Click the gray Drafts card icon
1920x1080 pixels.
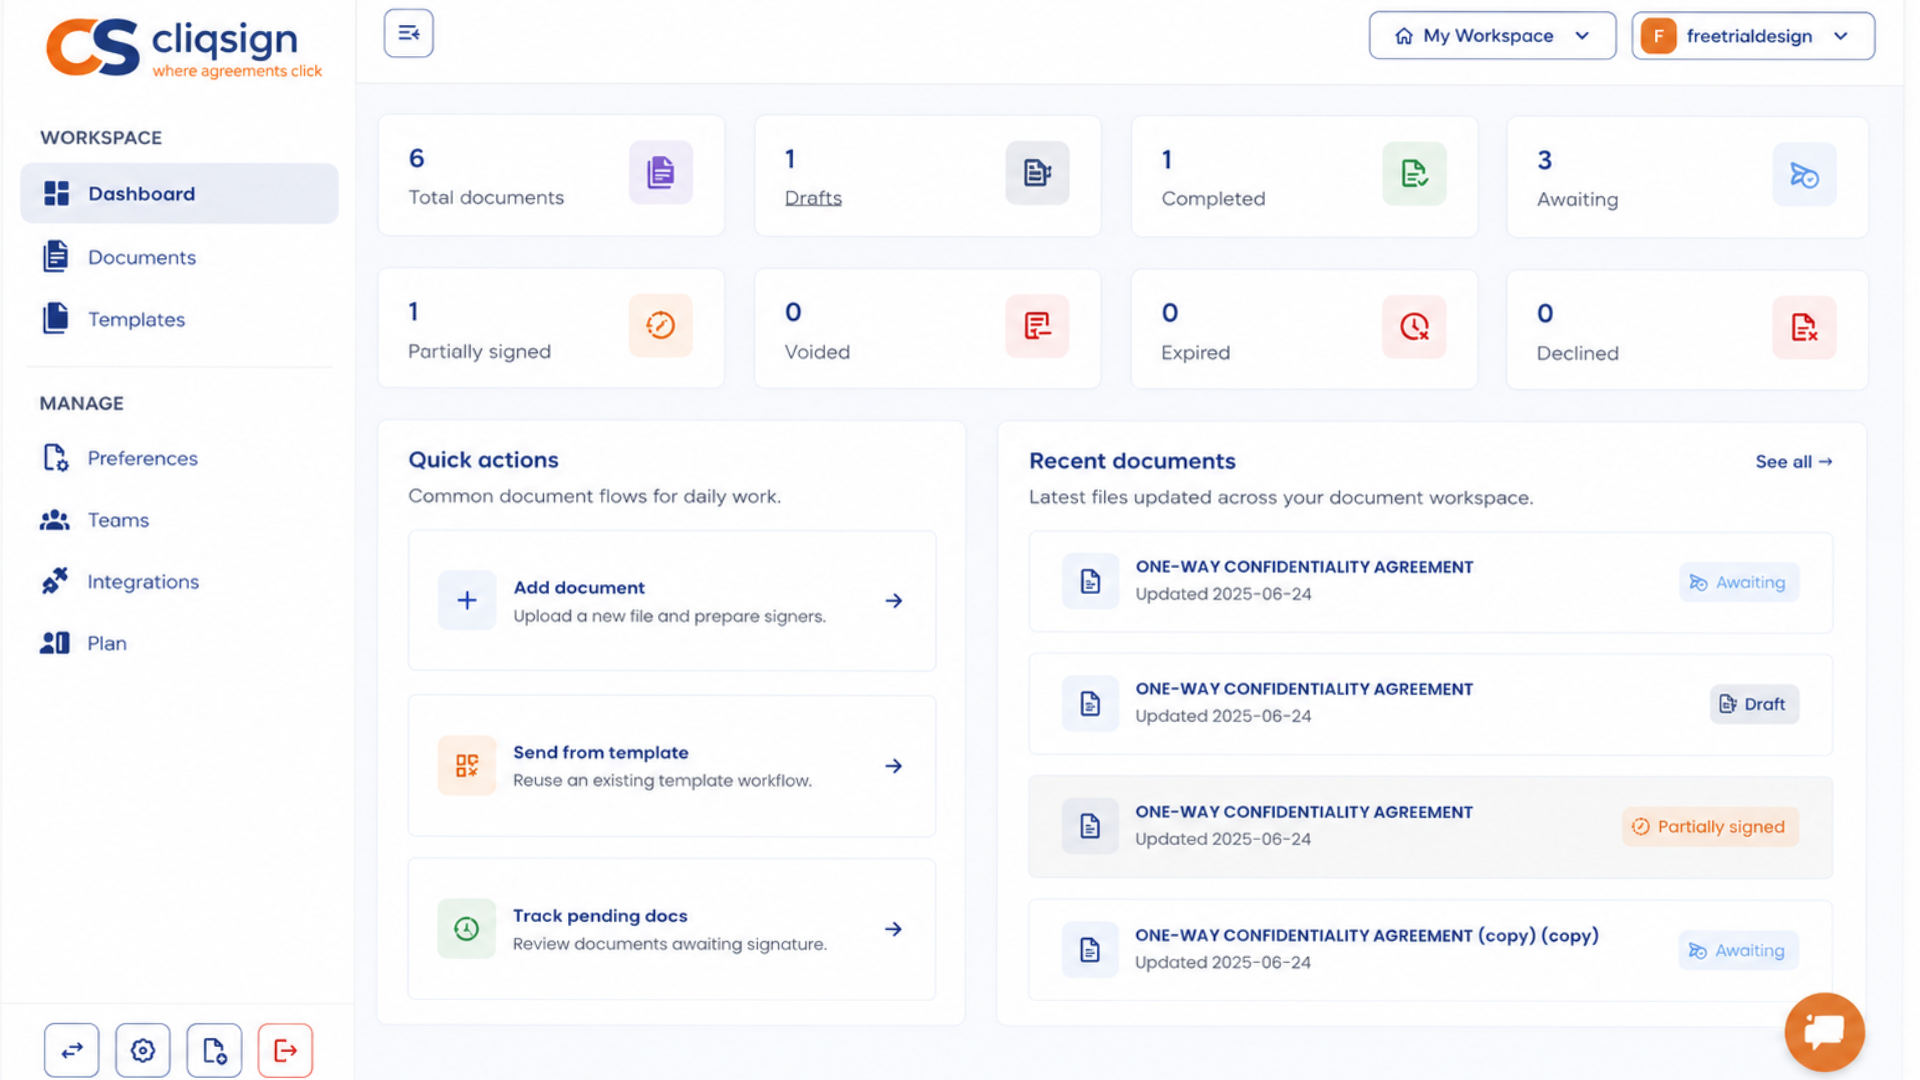[1037, 173]
